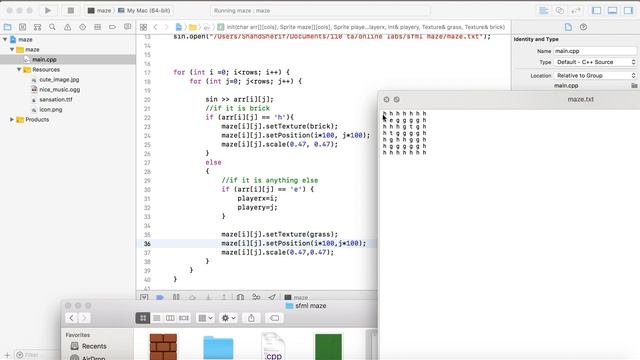The height and width of the screenshot is (360, 640).
Task: Toggle the Inspectors panel visibility
Action: click(628, 11)
